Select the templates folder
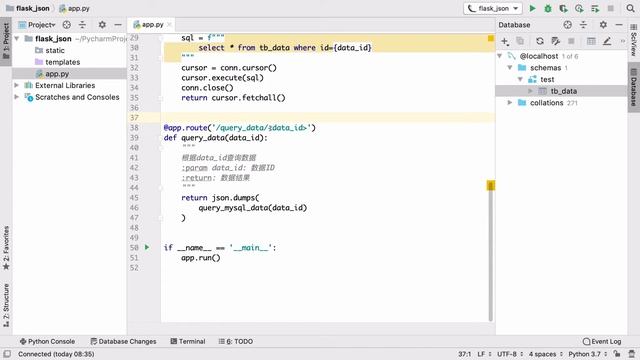Screen dimensions: 640x360 [58, 62]
